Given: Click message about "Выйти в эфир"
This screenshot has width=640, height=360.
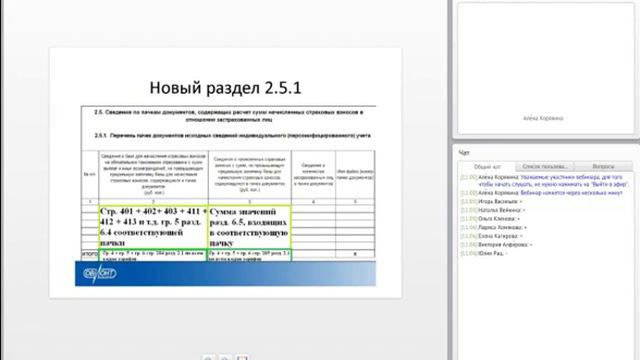Looking at the screenshot, I should point(545,181).
